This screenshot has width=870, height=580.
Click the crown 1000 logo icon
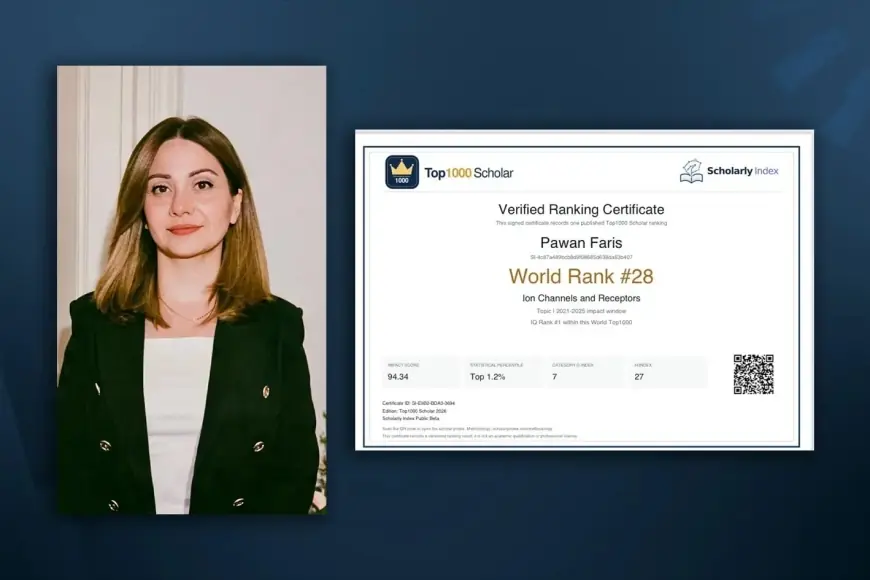tap(402, 172)
